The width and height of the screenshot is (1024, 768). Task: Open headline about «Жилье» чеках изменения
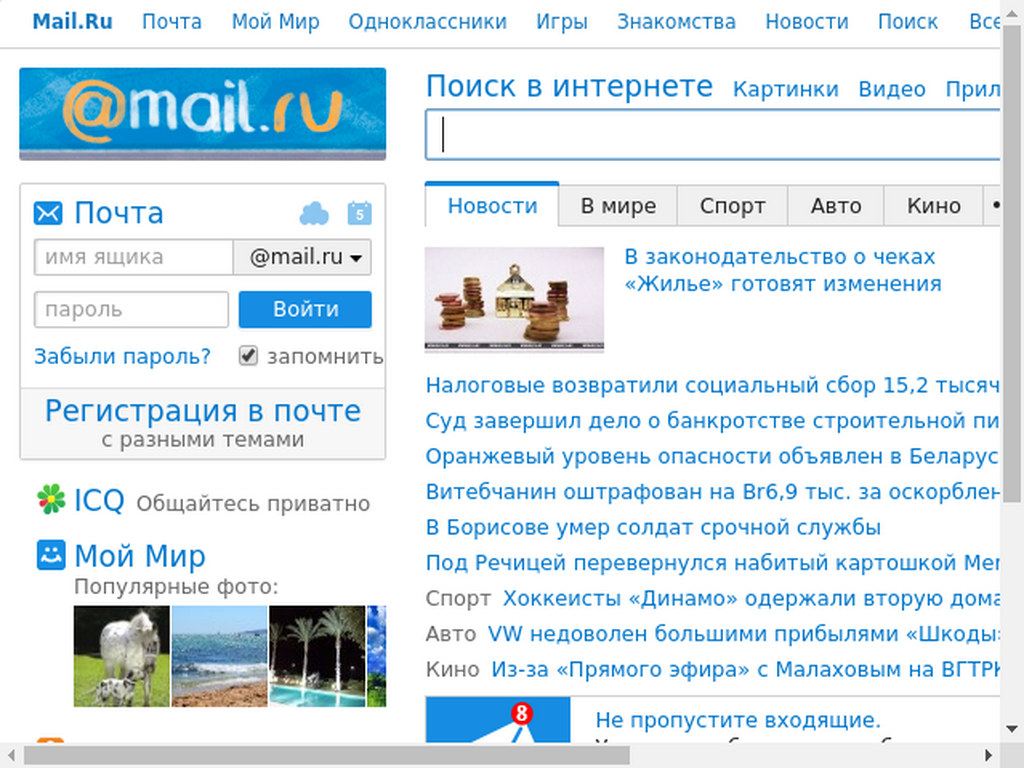click(x=782, y=270)
